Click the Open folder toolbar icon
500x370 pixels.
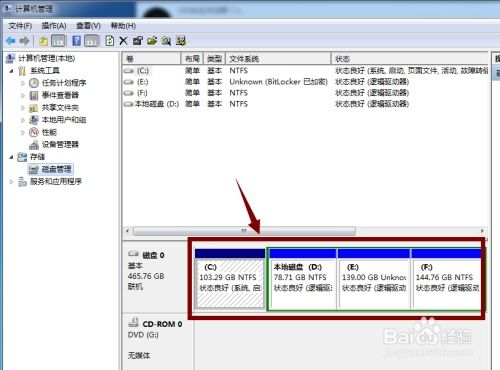(x=152, y=41)
